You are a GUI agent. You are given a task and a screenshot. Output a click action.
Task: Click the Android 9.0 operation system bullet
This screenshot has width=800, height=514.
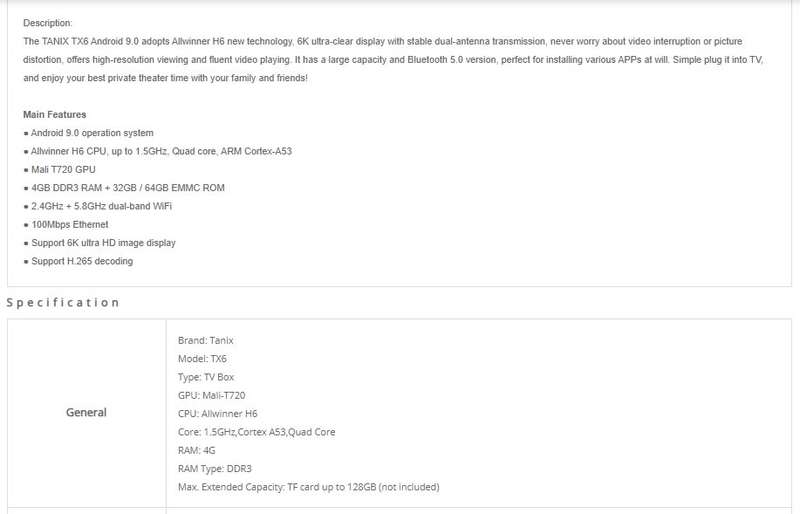pyautogui.click(x=88, y=133)
